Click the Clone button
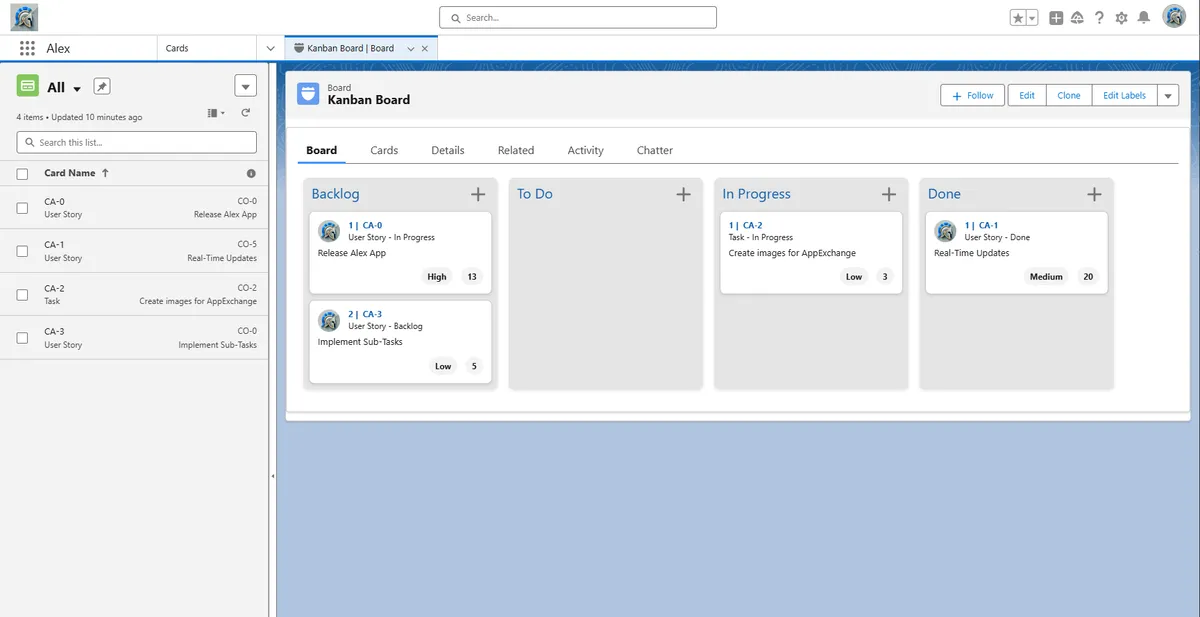 [x=1069, y=95]
